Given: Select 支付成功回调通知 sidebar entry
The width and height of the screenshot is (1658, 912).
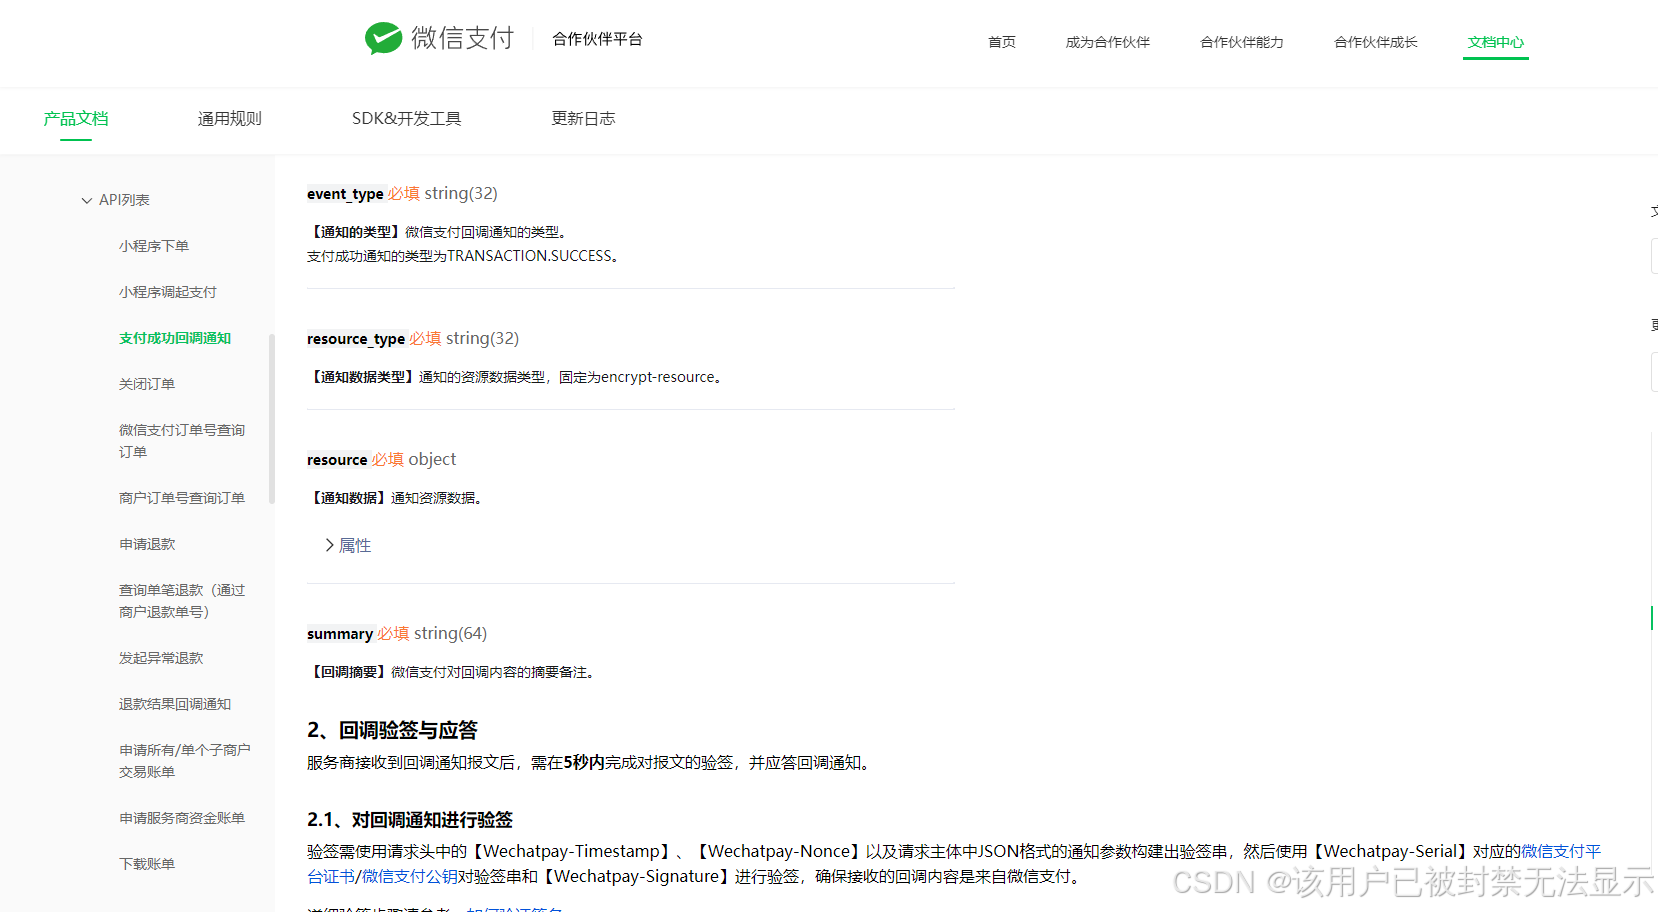Looking at the screenshot, I should tap(174, 338).
